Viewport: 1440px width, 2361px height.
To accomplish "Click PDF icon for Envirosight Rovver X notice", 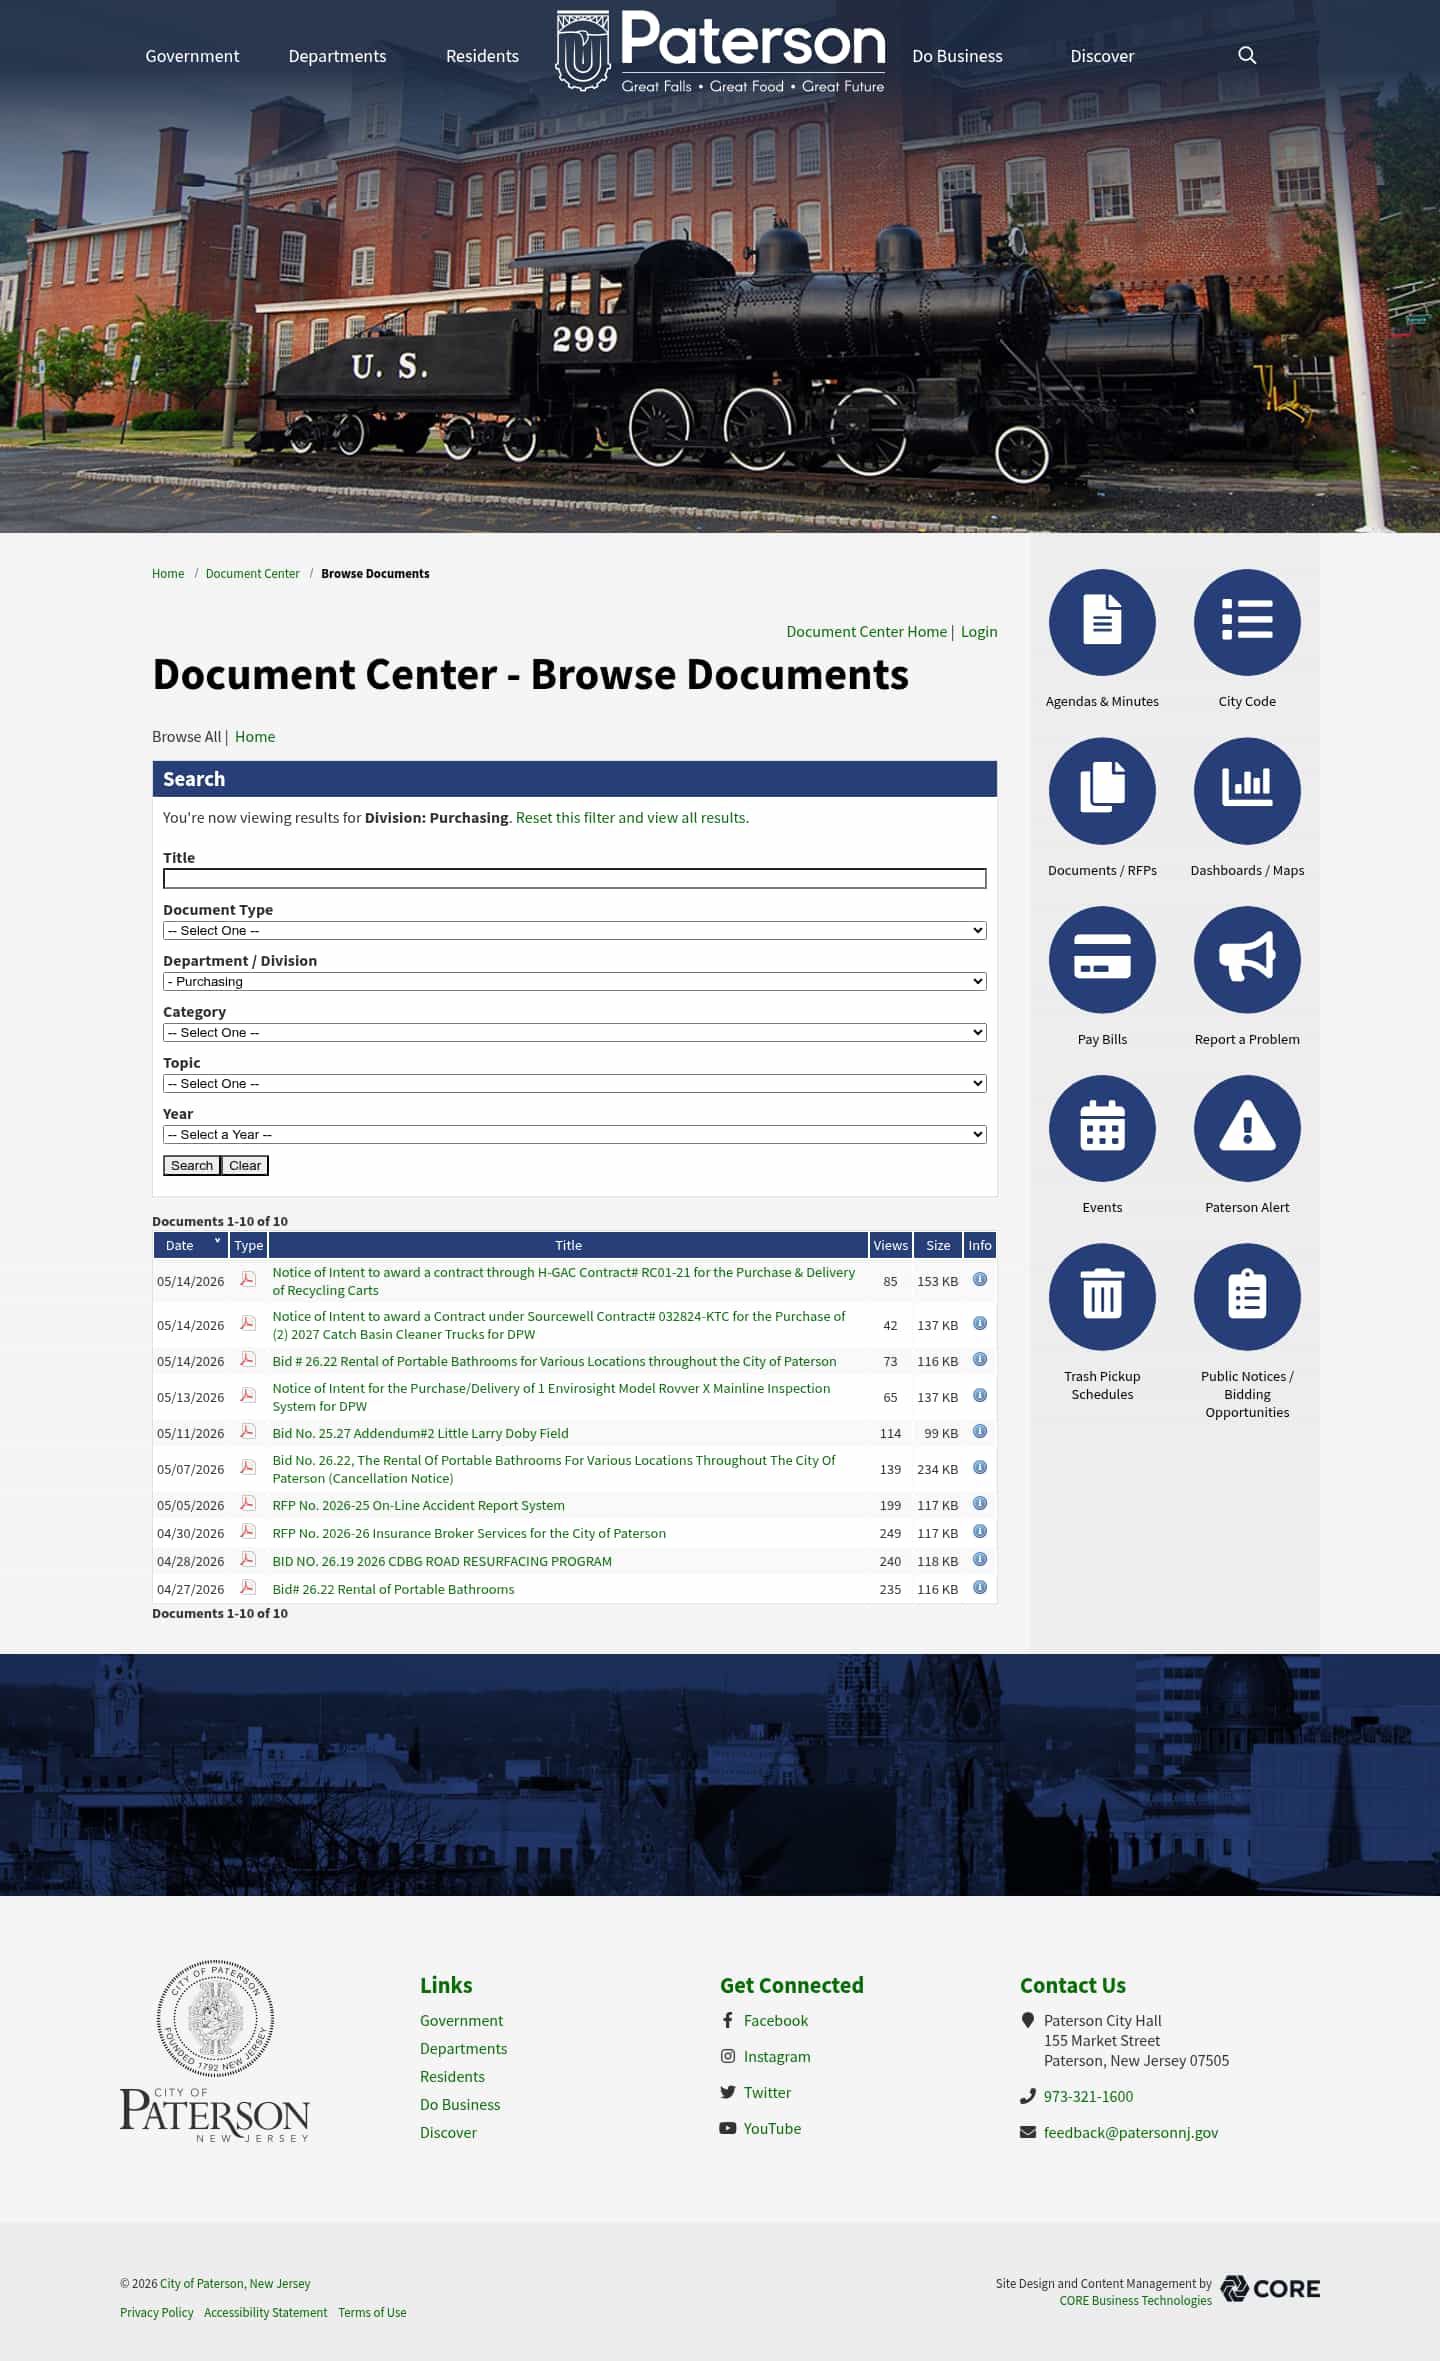I will (x=248, y=1395).
